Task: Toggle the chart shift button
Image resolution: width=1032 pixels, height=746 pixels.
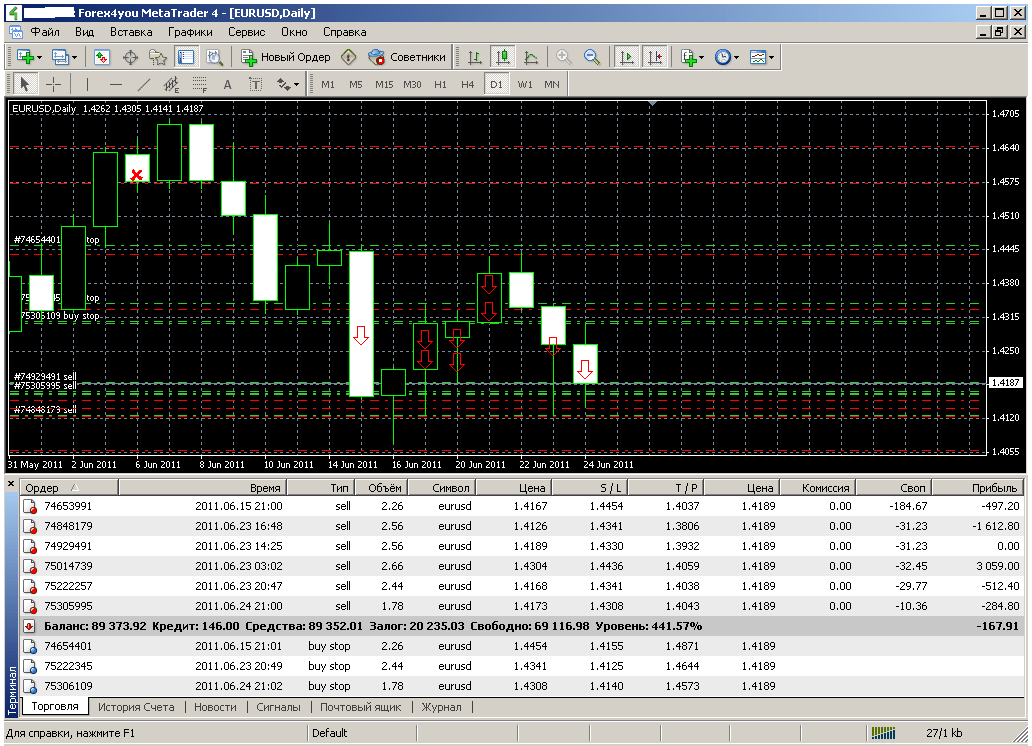Action: (x=655, y=57)
